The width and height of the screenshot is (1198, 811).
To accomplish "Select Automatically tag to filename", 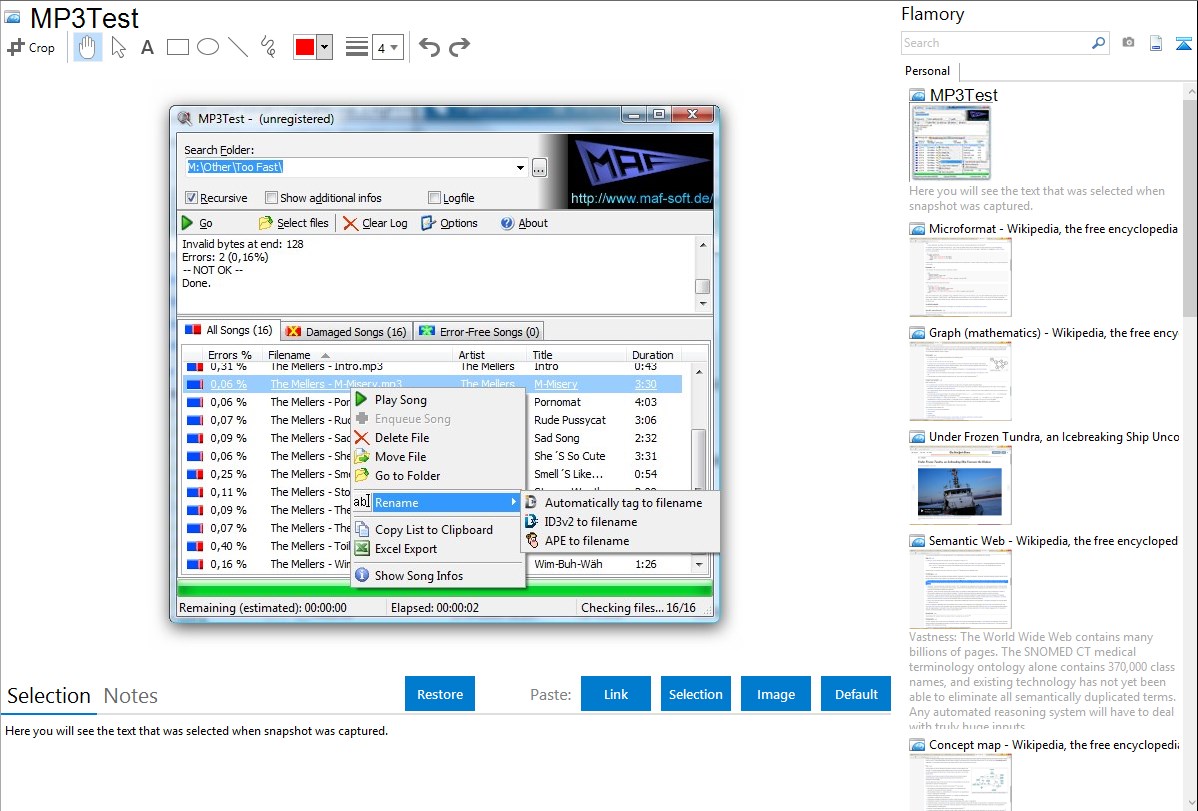I will tap(621, 503).
